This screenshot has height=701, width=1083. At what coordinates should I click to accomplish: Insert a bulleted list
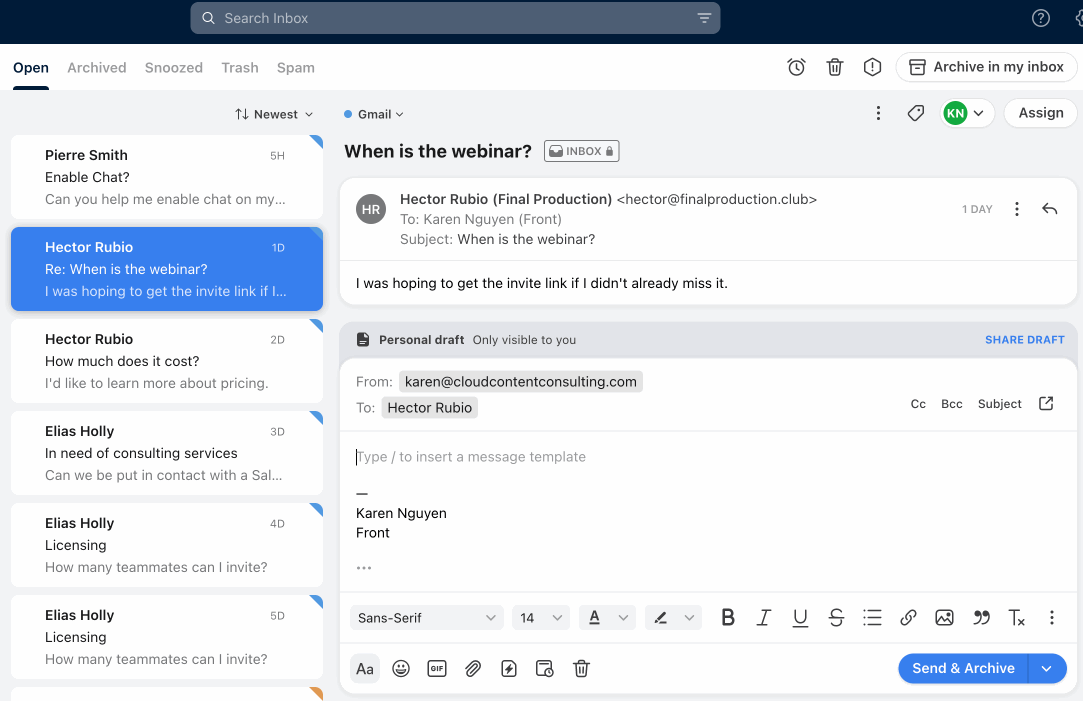(x=872, y=617)
